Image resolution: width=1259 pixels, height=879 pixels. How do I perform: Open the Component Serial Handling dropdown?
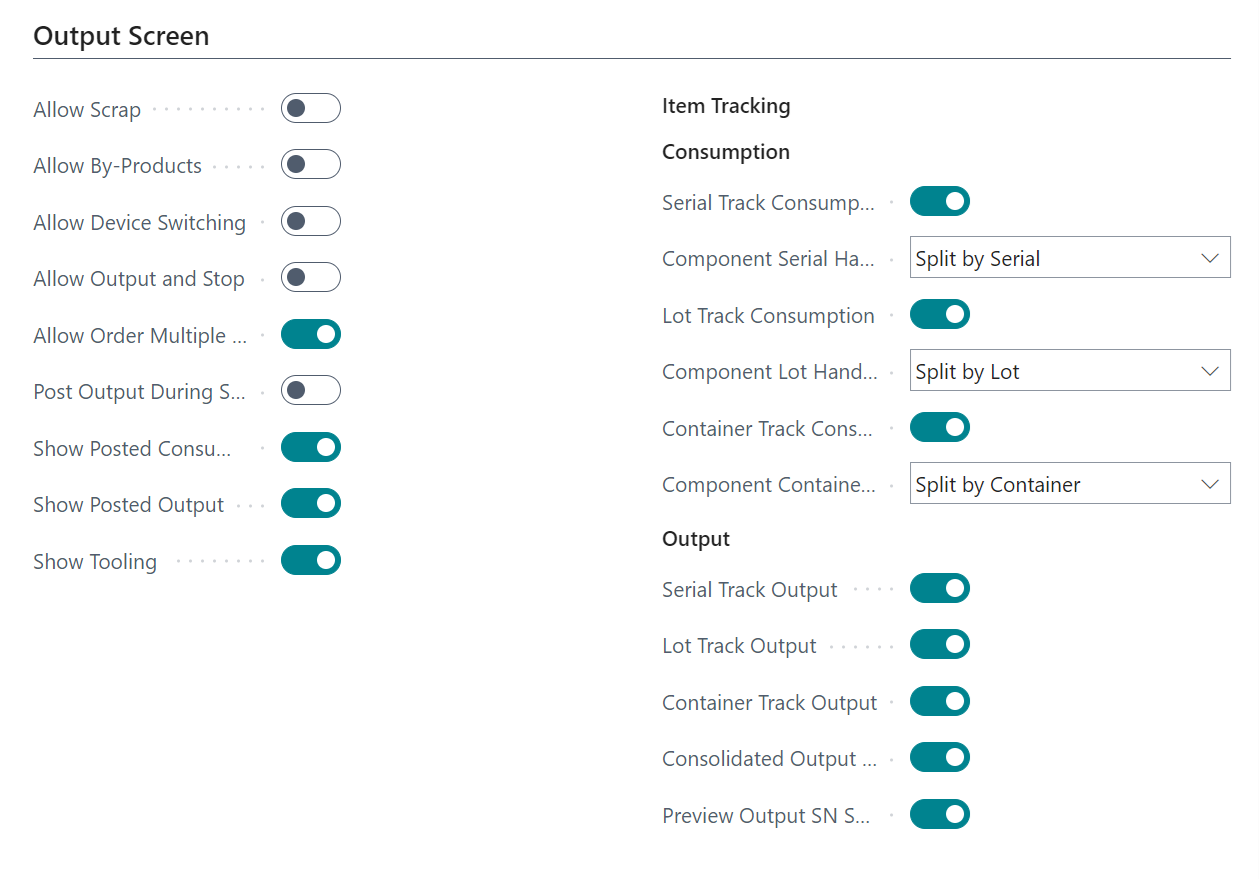[1069, 258]
